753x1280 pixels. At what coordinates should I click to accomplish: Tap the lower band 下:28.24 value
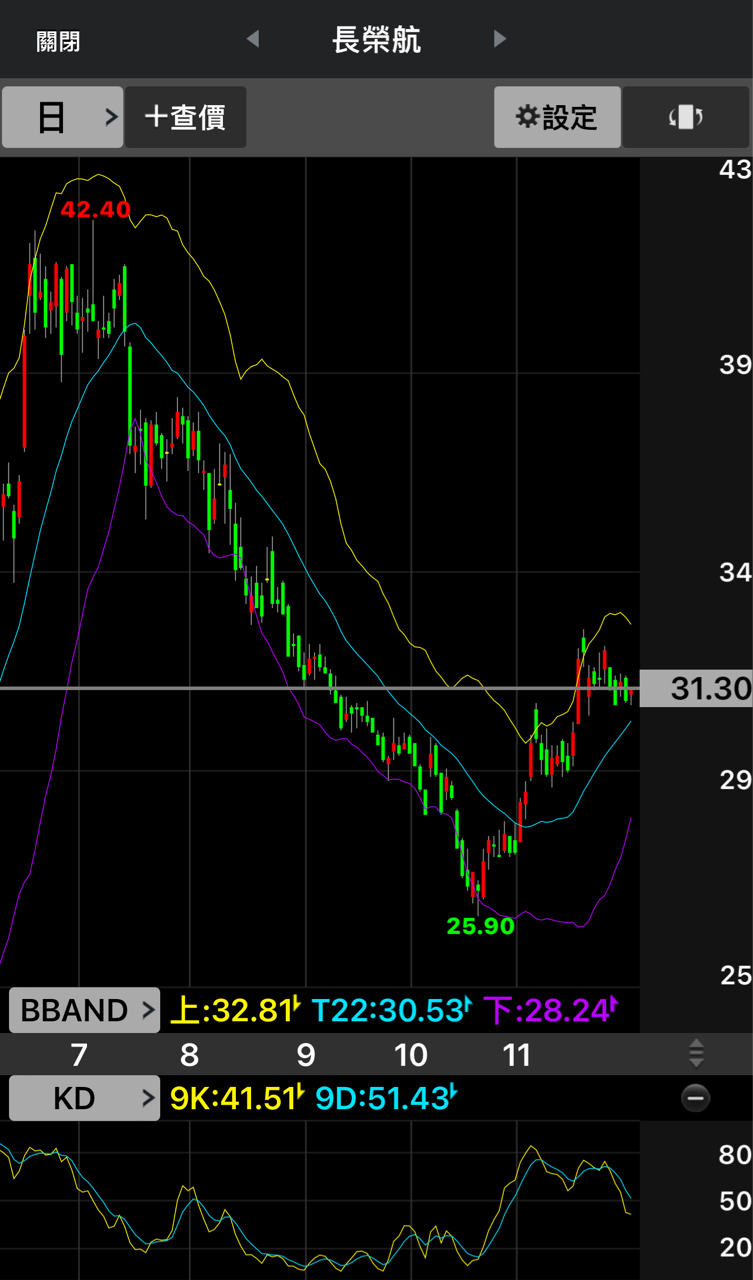tap(550, 1010)
